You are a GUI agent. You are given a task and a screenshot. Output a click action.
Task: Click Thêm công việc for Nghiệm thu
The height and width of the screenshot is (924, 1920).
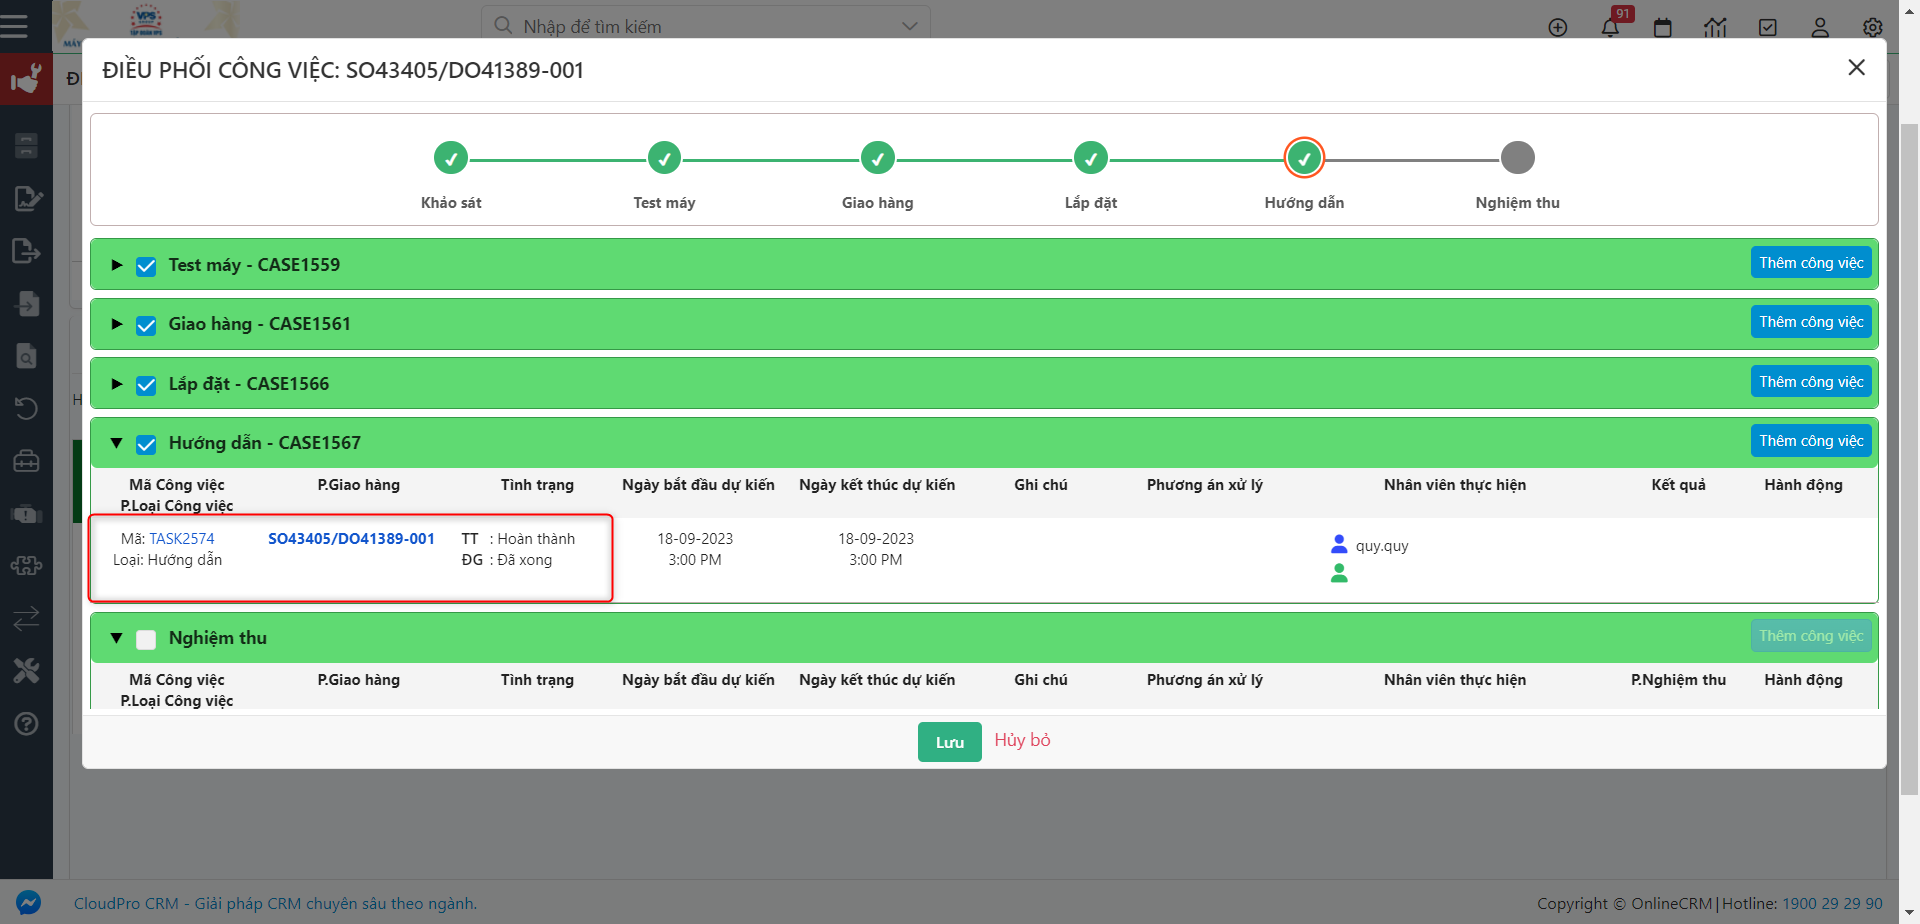pos(1811,636)
